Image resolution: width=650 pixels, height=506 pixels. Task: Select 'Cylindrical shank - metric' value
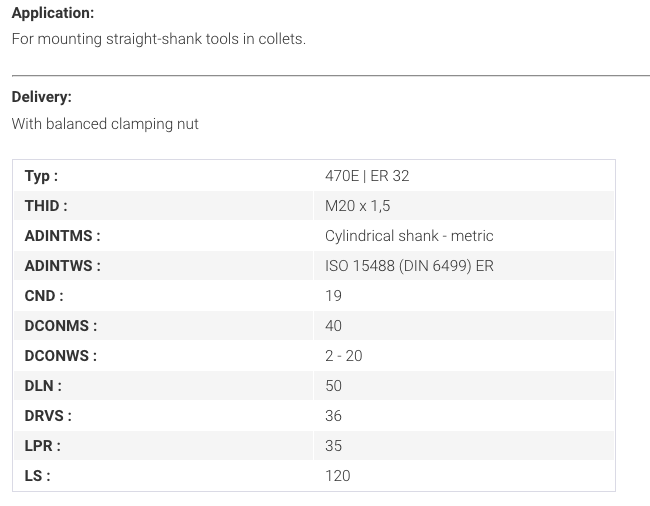[409, 236]
